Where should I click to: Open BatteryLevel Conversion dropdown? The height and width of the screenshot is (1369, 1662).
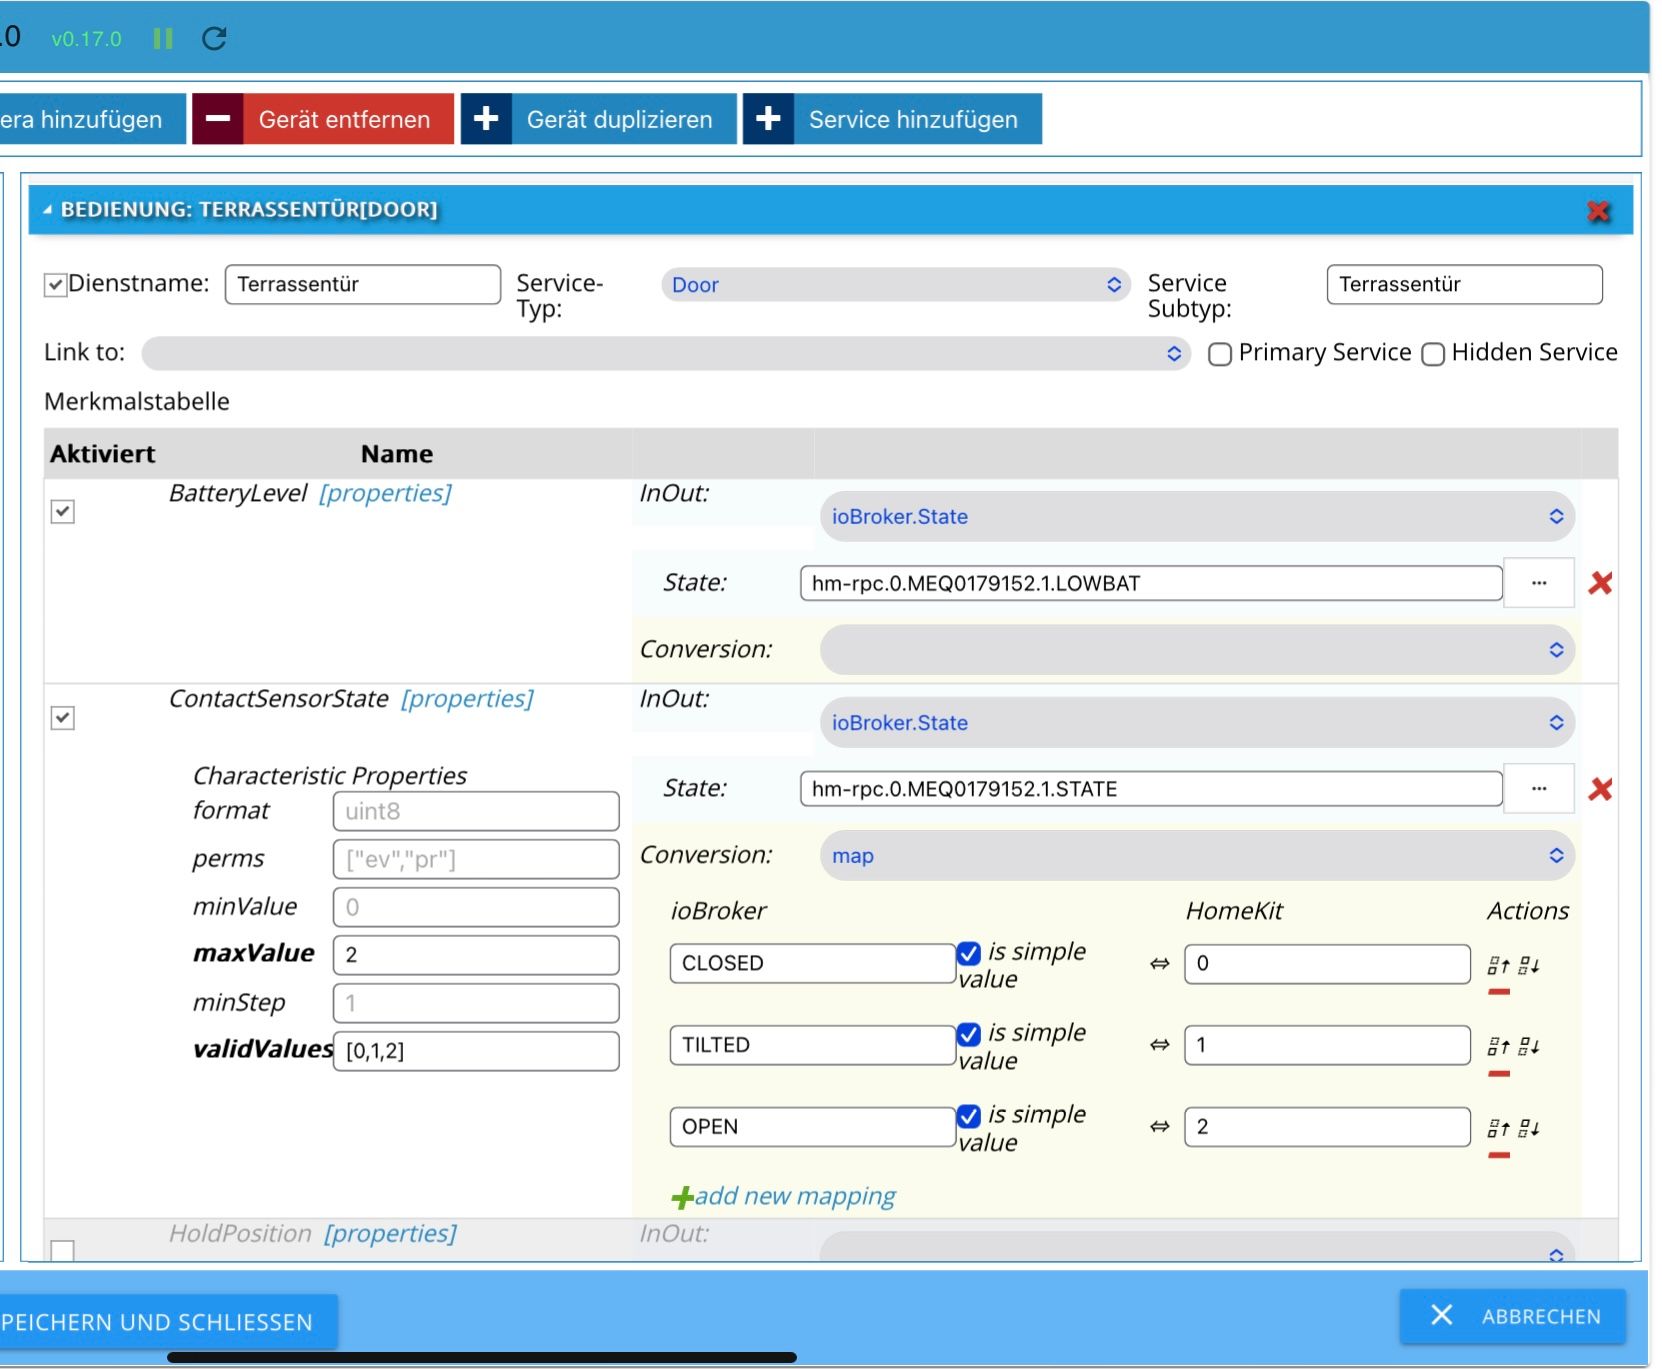point(1197,650)
